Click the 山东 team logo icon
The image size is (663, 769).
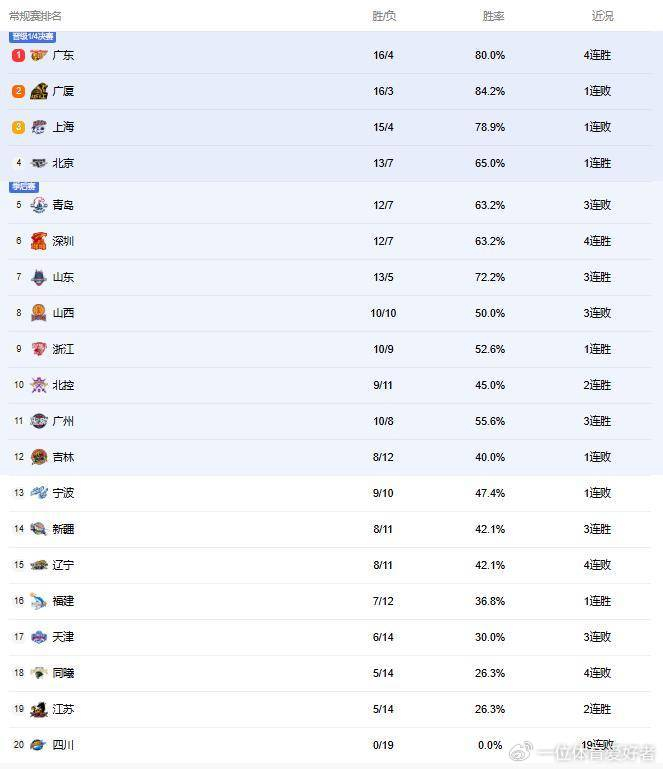point(39,277)
